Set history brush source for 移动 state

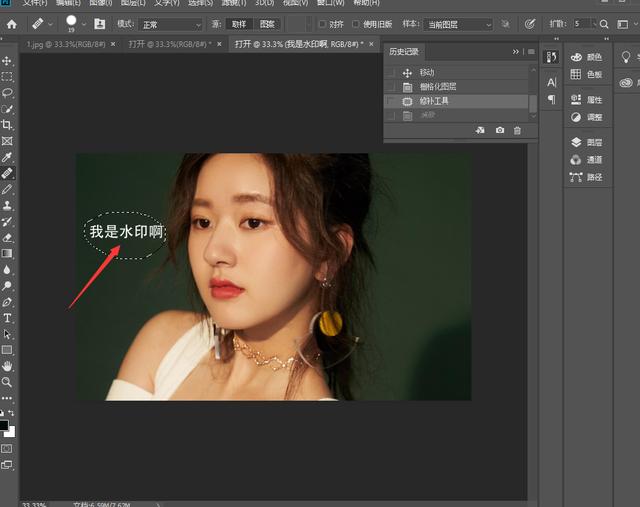(391, 73)
